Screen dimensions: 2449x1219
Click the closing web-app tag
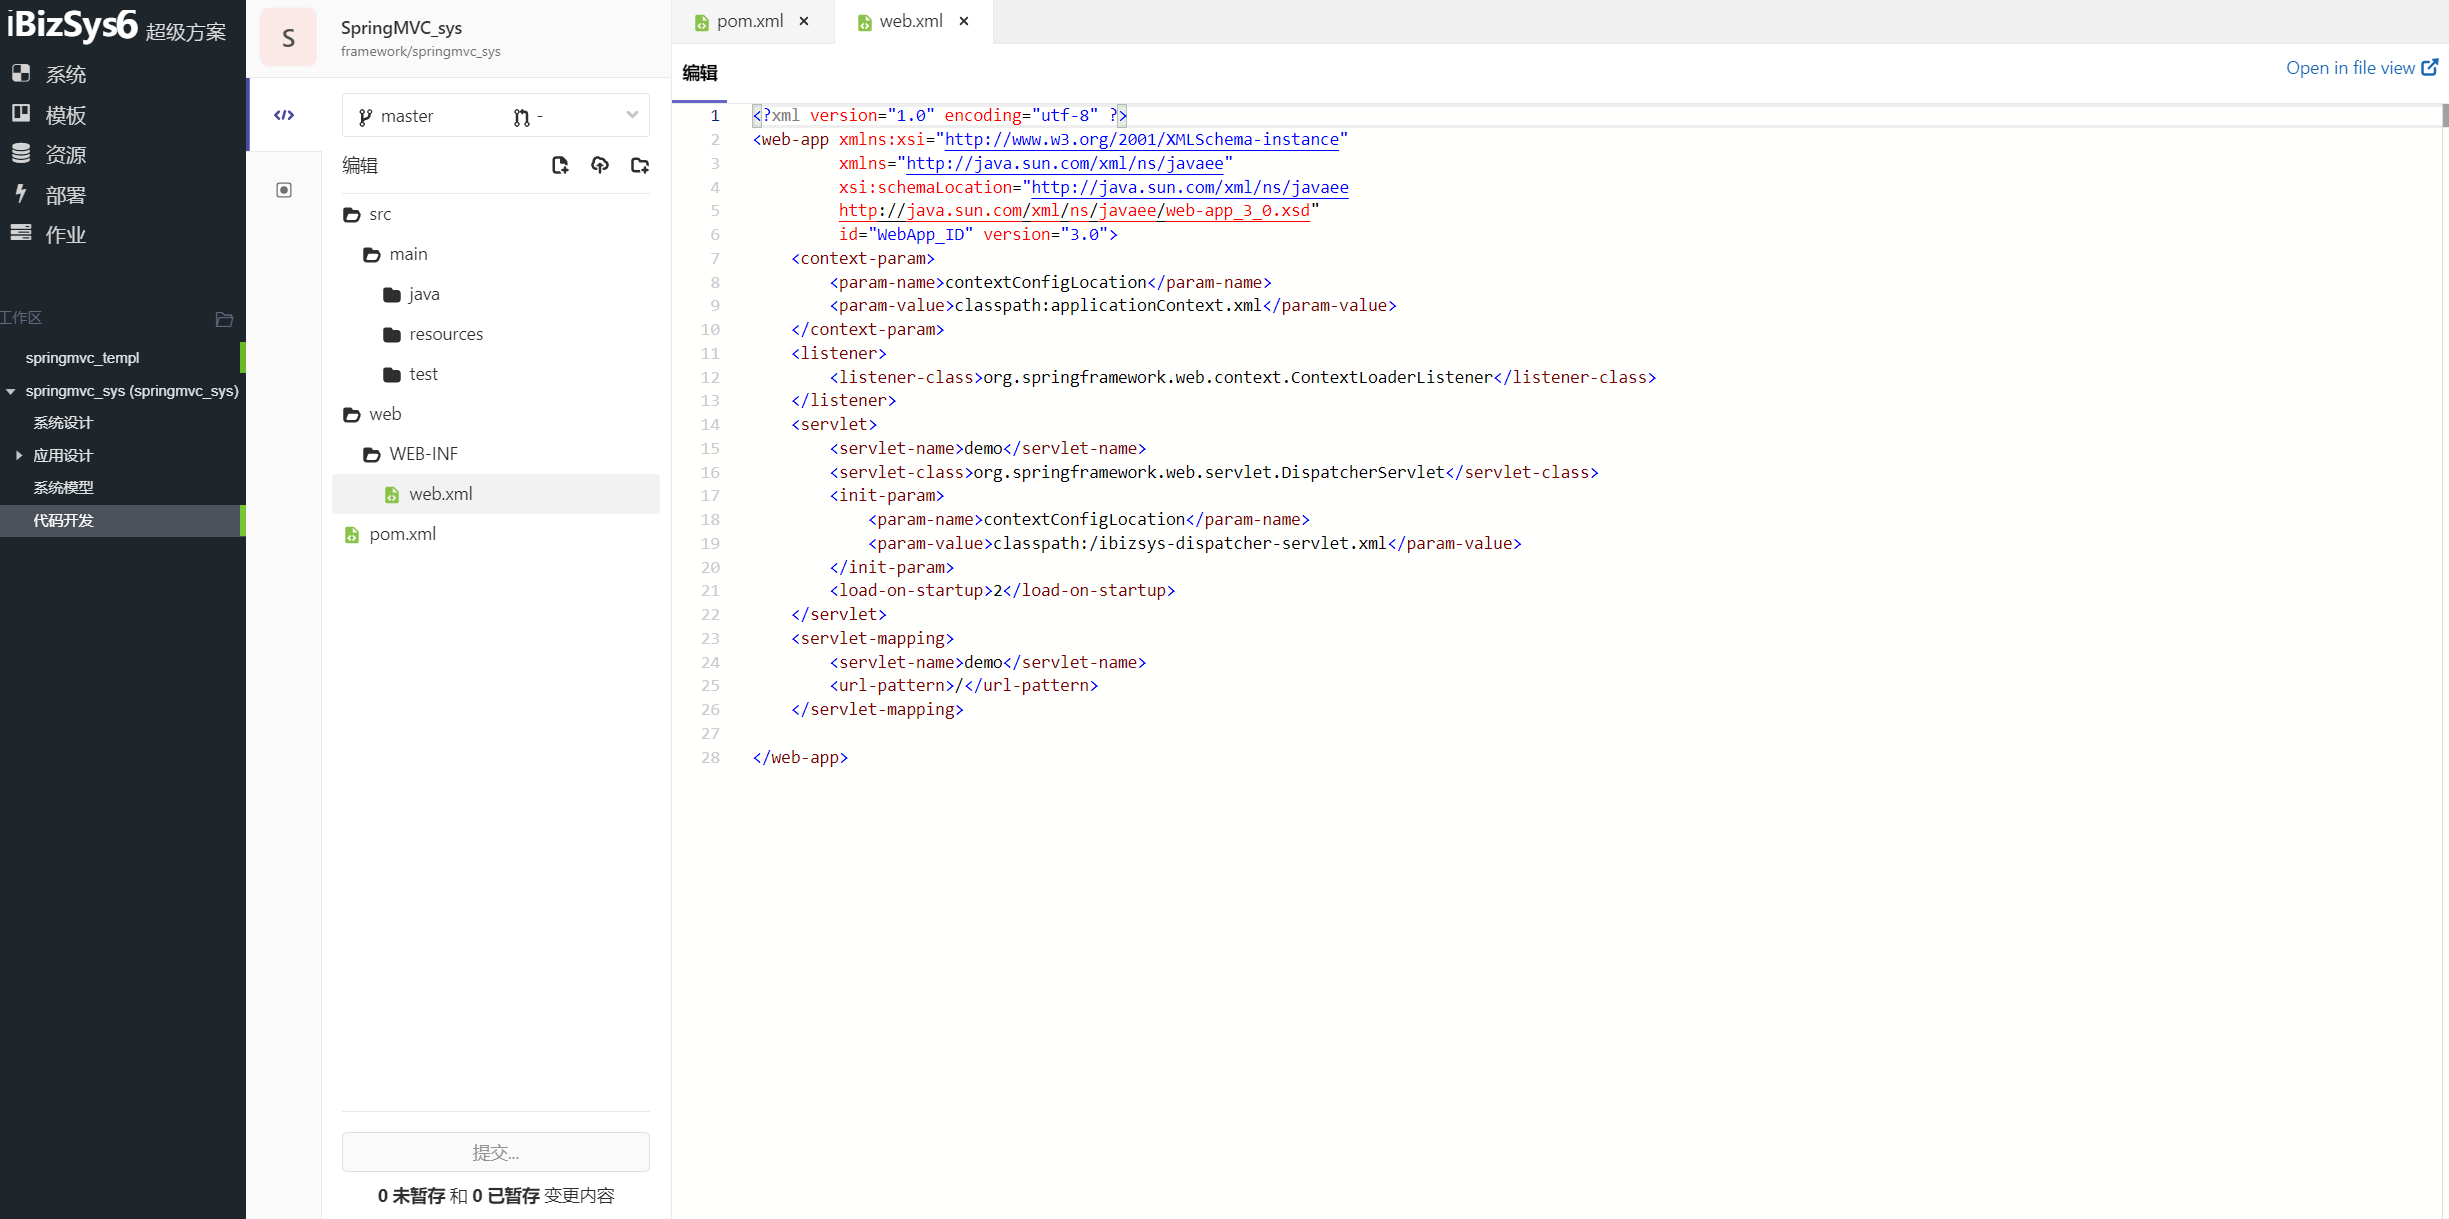pyautogui.click(x=800, y=758)
